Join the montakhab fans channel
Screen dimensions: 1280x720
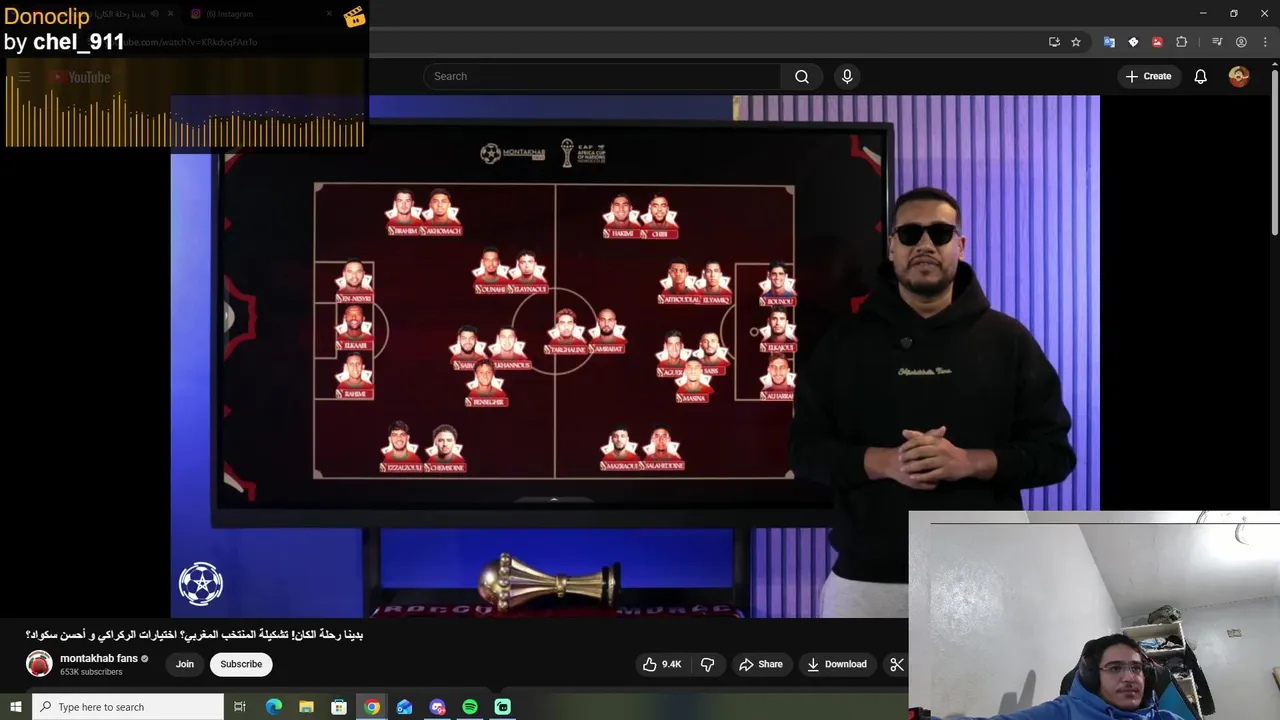coord(185,664)
